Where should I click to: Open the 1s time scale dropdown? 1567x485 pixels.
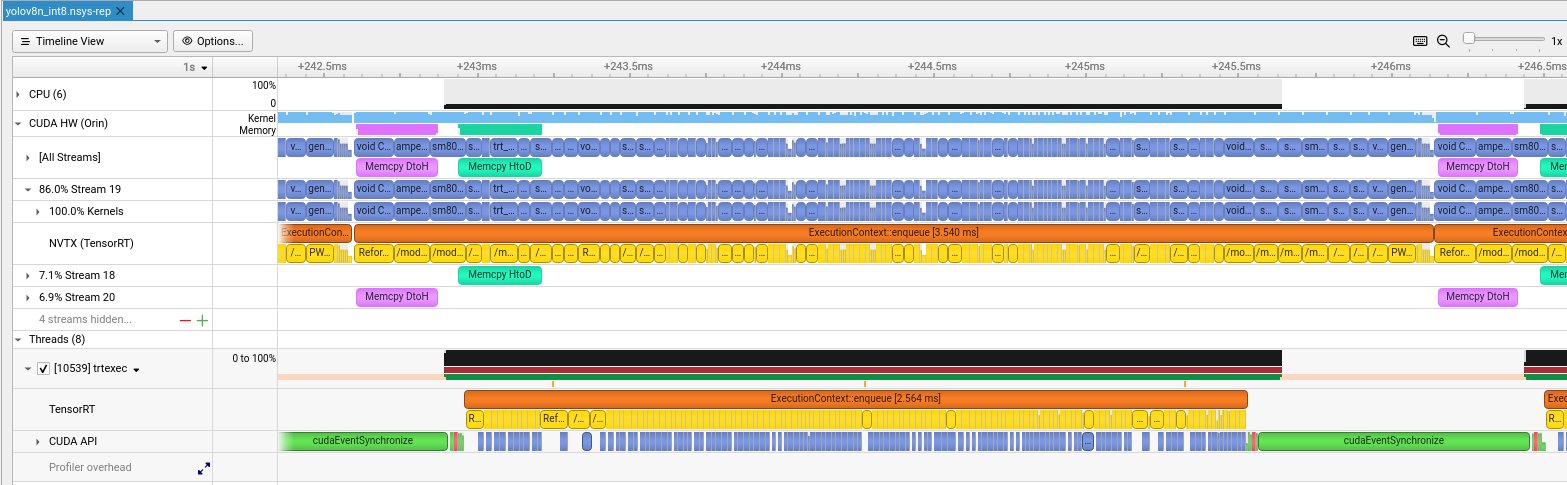[x=195, y=67]
